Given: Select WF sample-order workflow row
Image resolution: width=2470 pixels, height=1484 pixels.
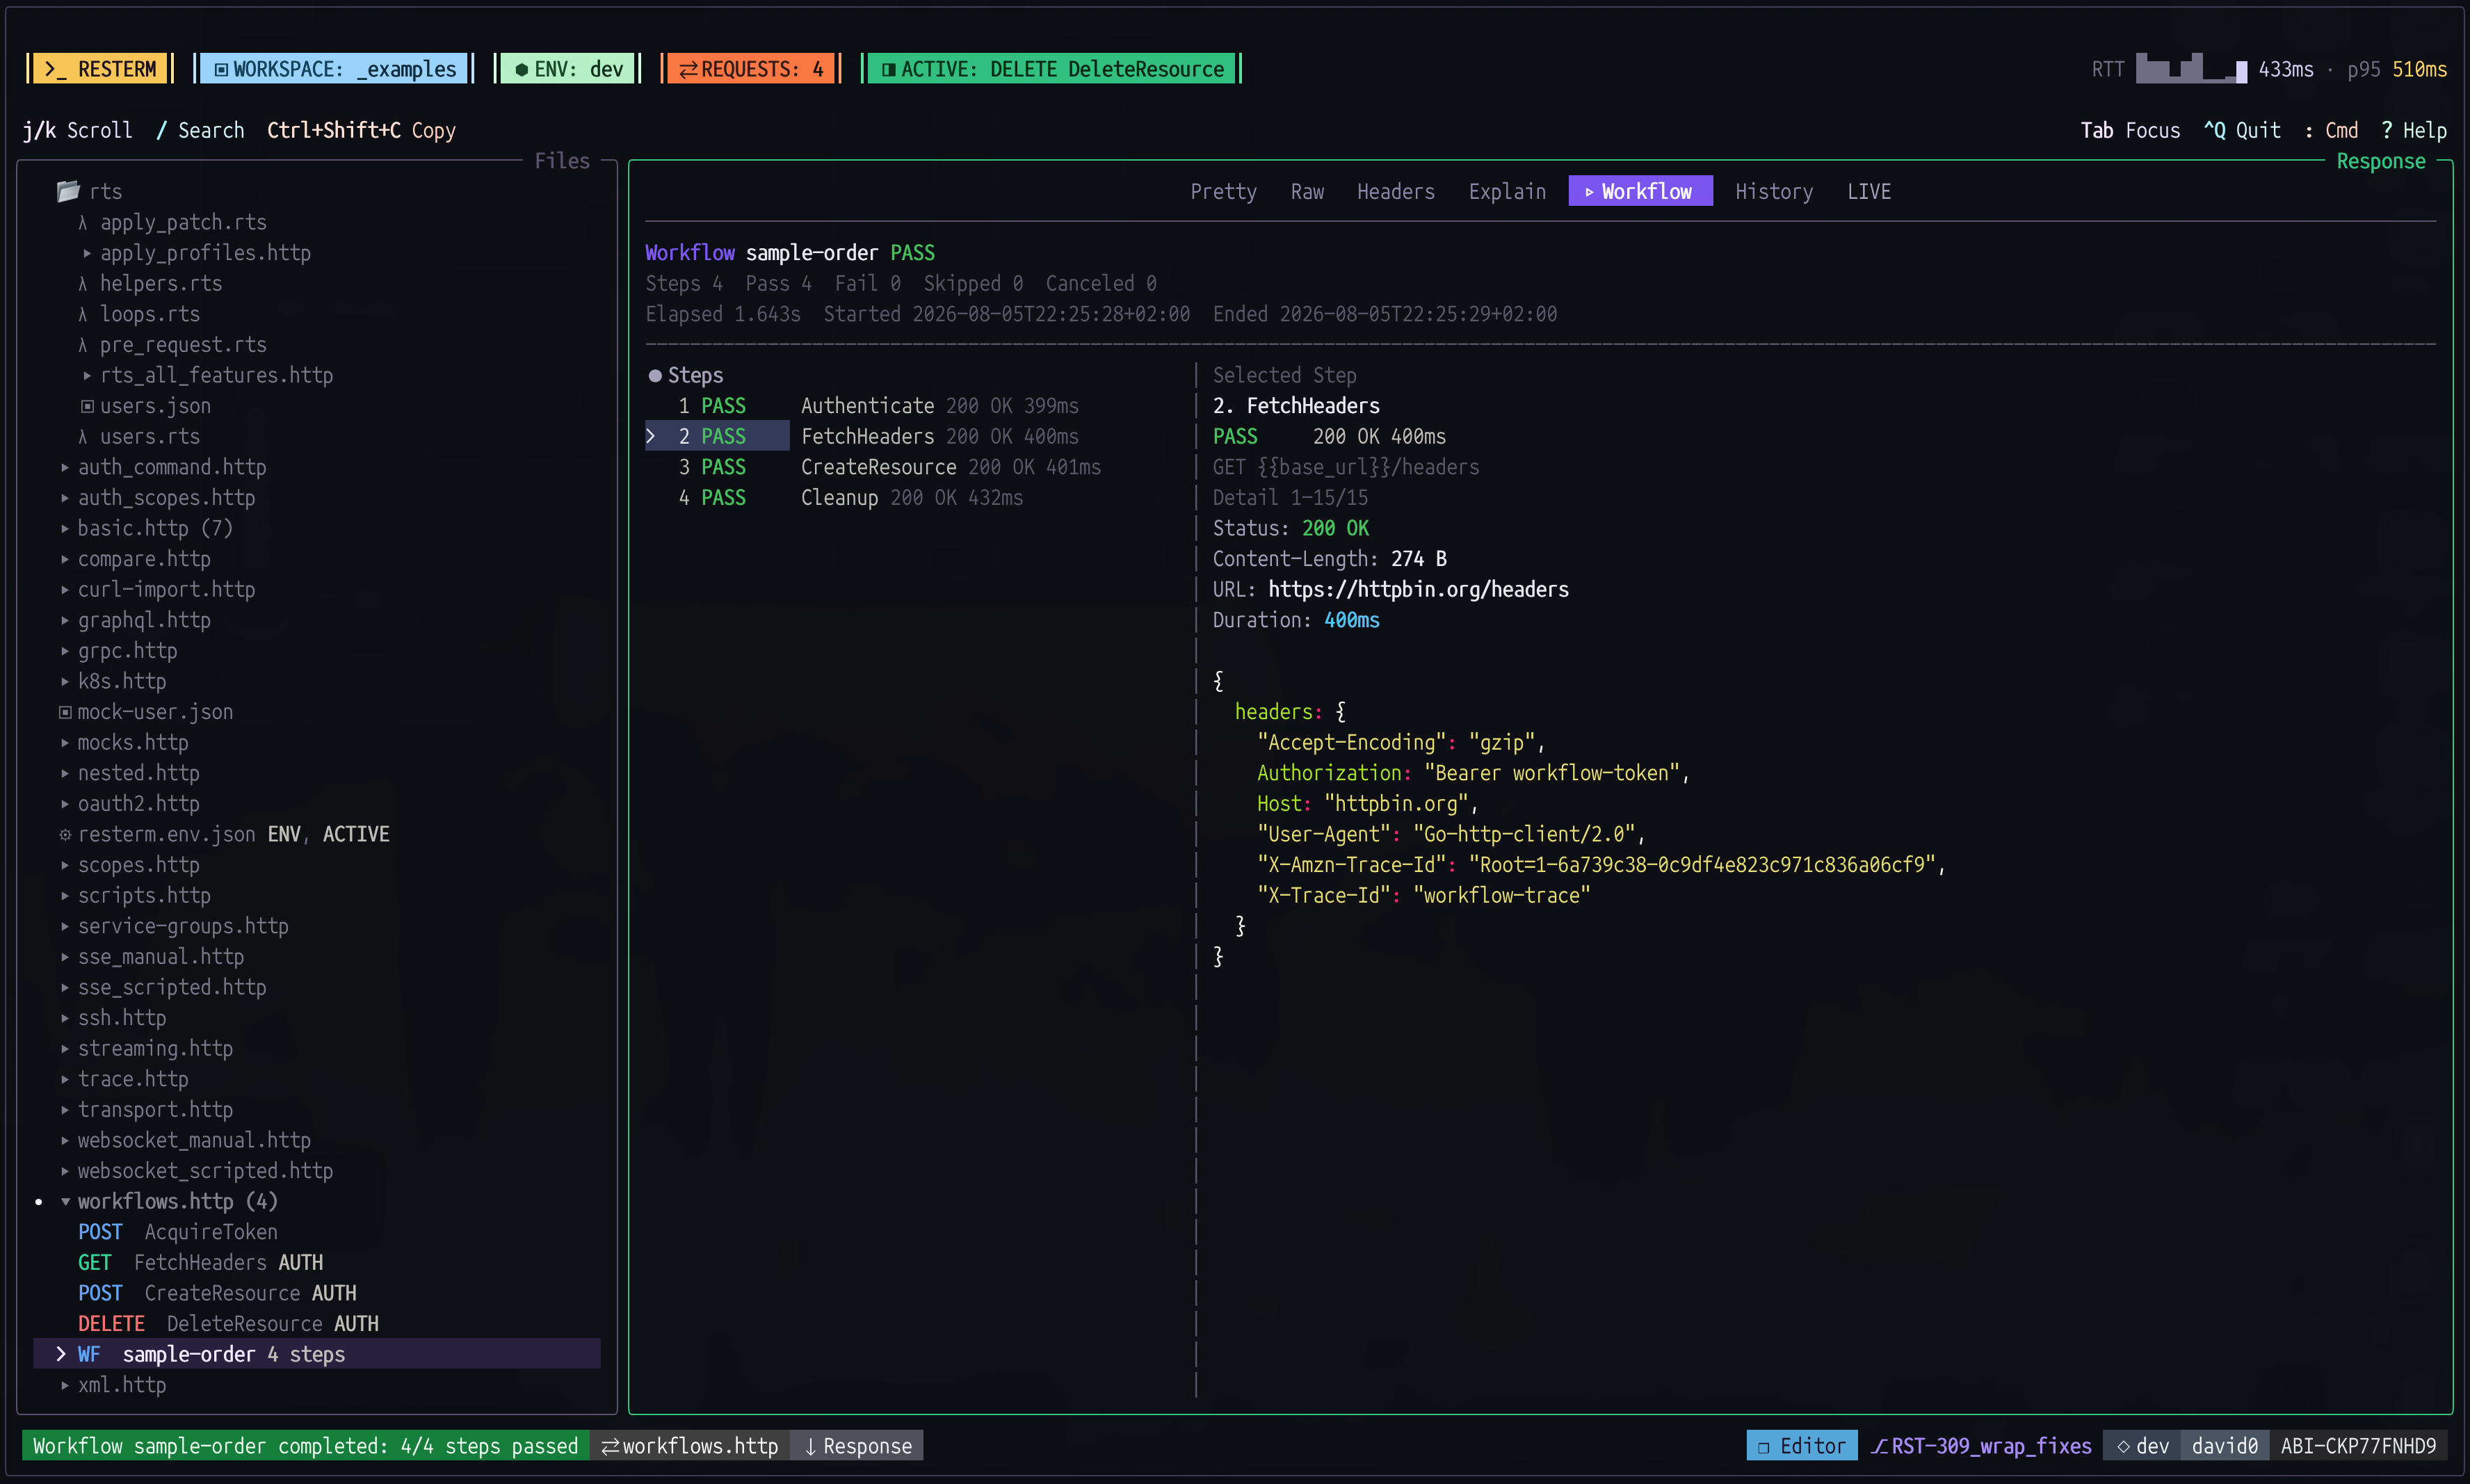Looking at the screenshot, I should pyautogui.click(x=317, y=1354).
